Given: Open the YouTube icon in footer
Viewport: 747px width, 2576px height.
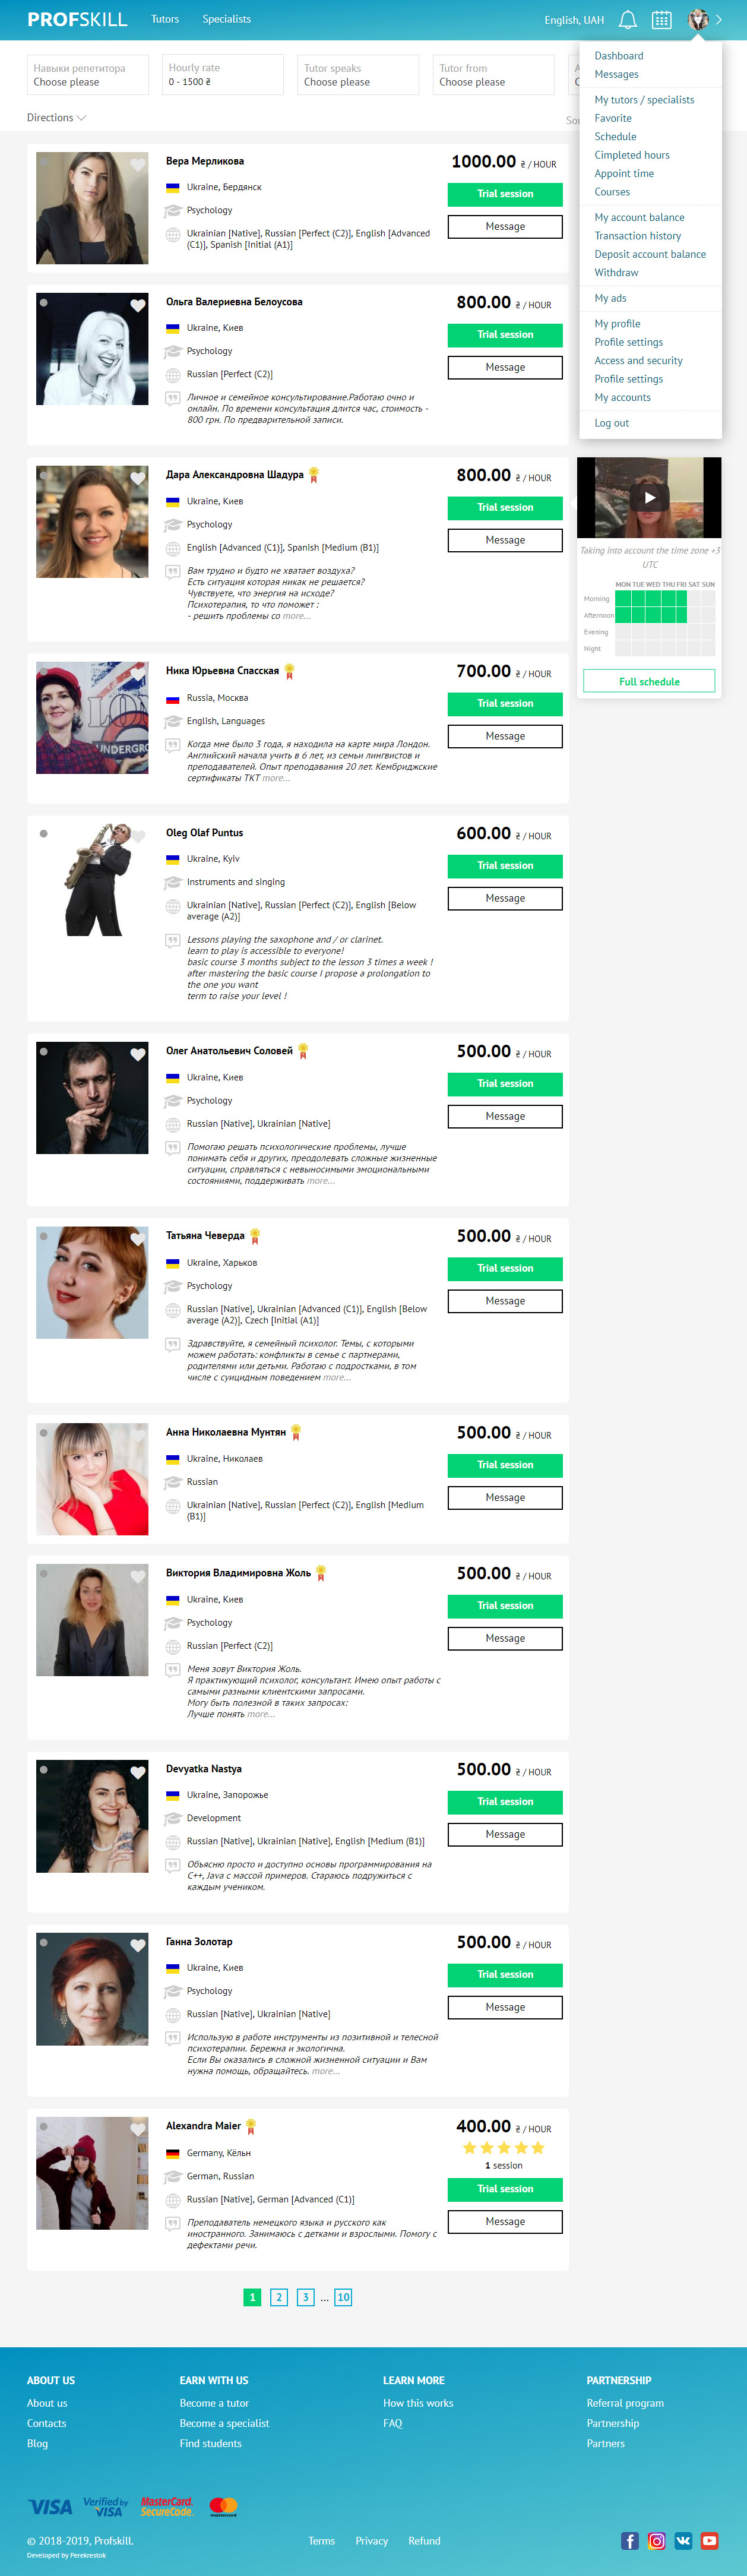Looking at the screenshot, I should [x=710, y=2540].
